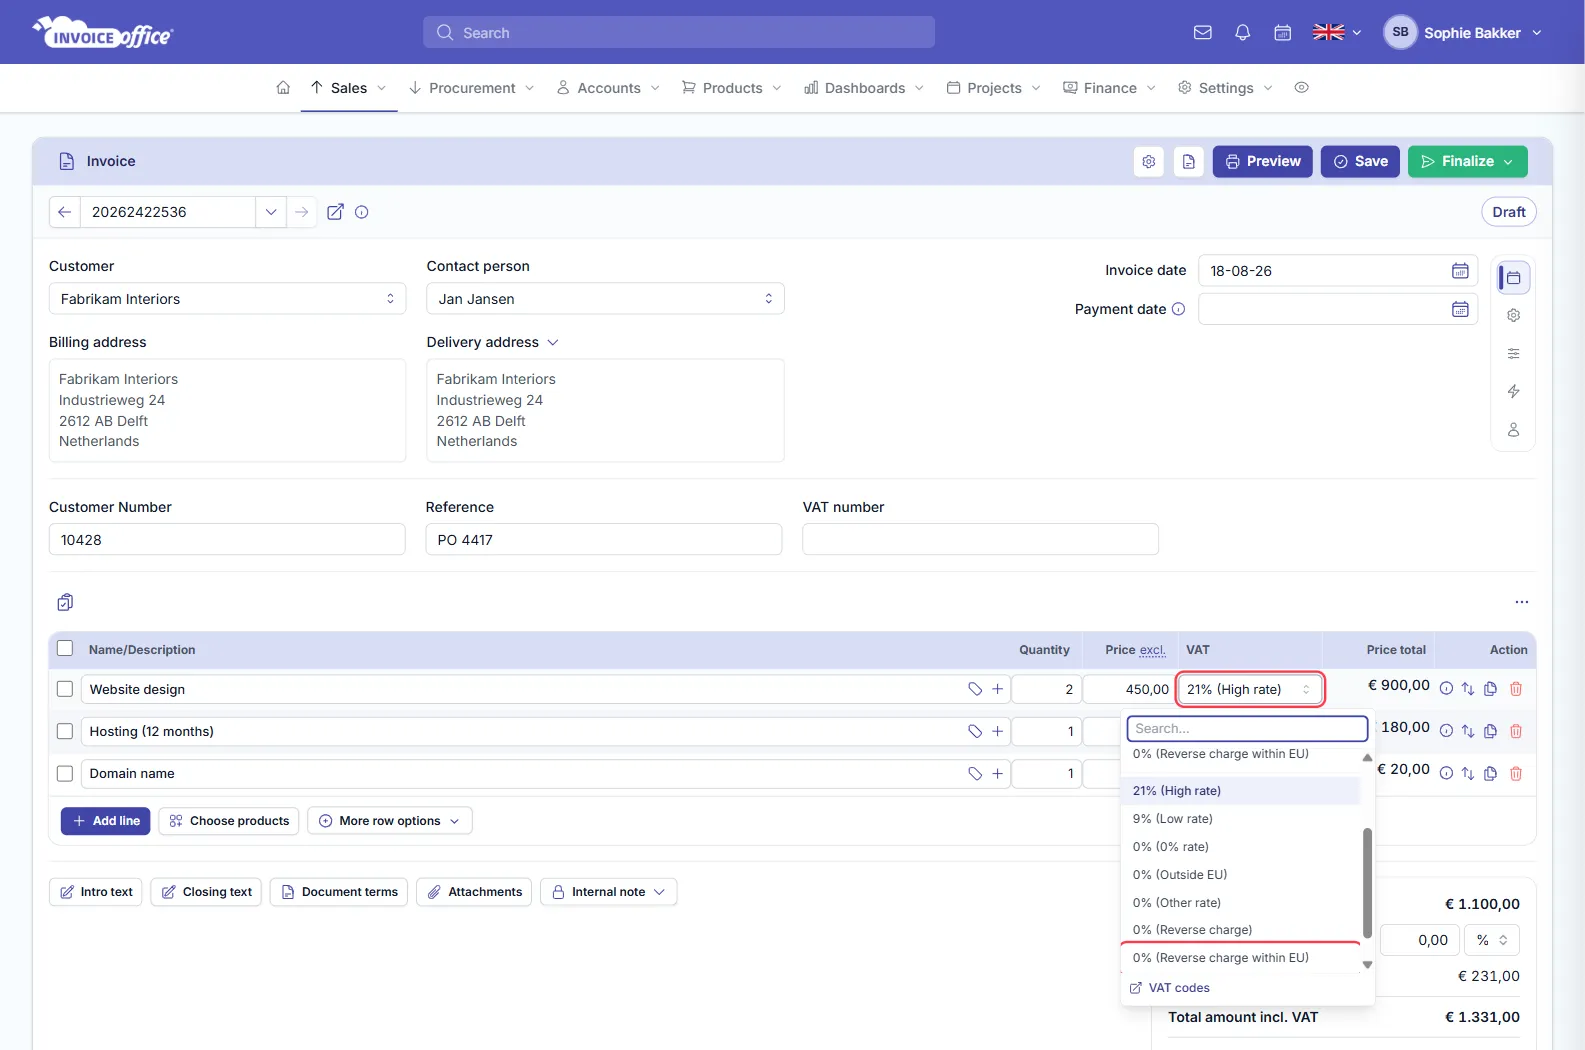Open language flag selector

(x=1337, y=32)
